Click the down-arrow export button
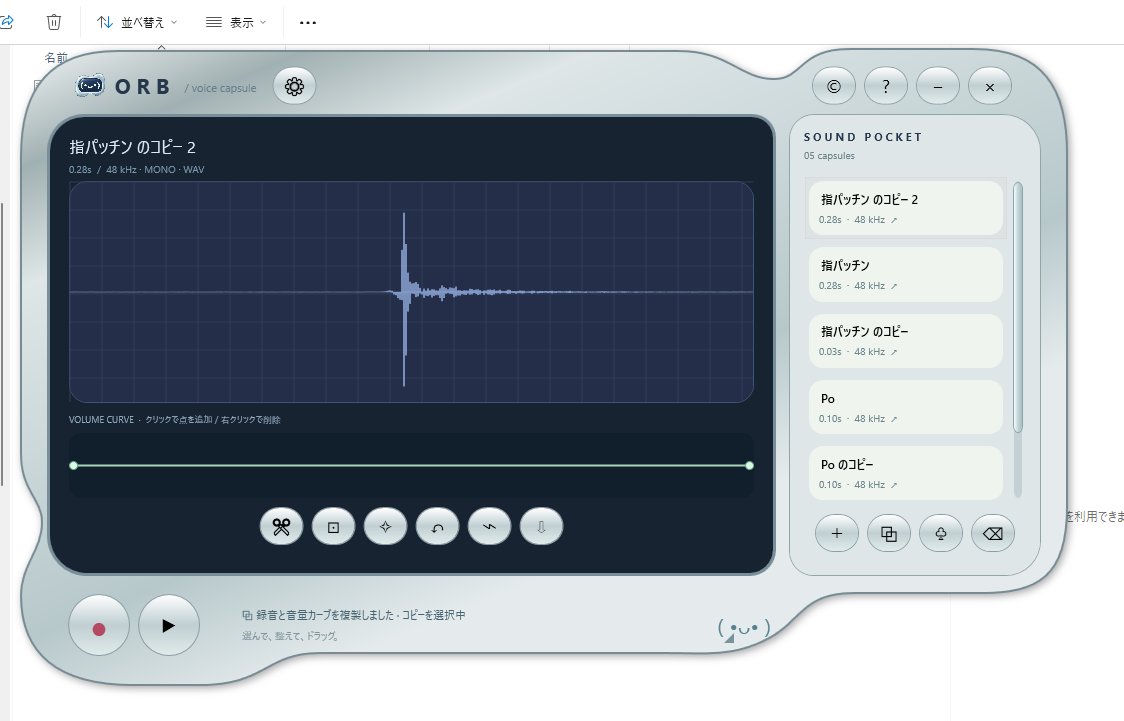The image size is (1124, 721). pos(541,527)
